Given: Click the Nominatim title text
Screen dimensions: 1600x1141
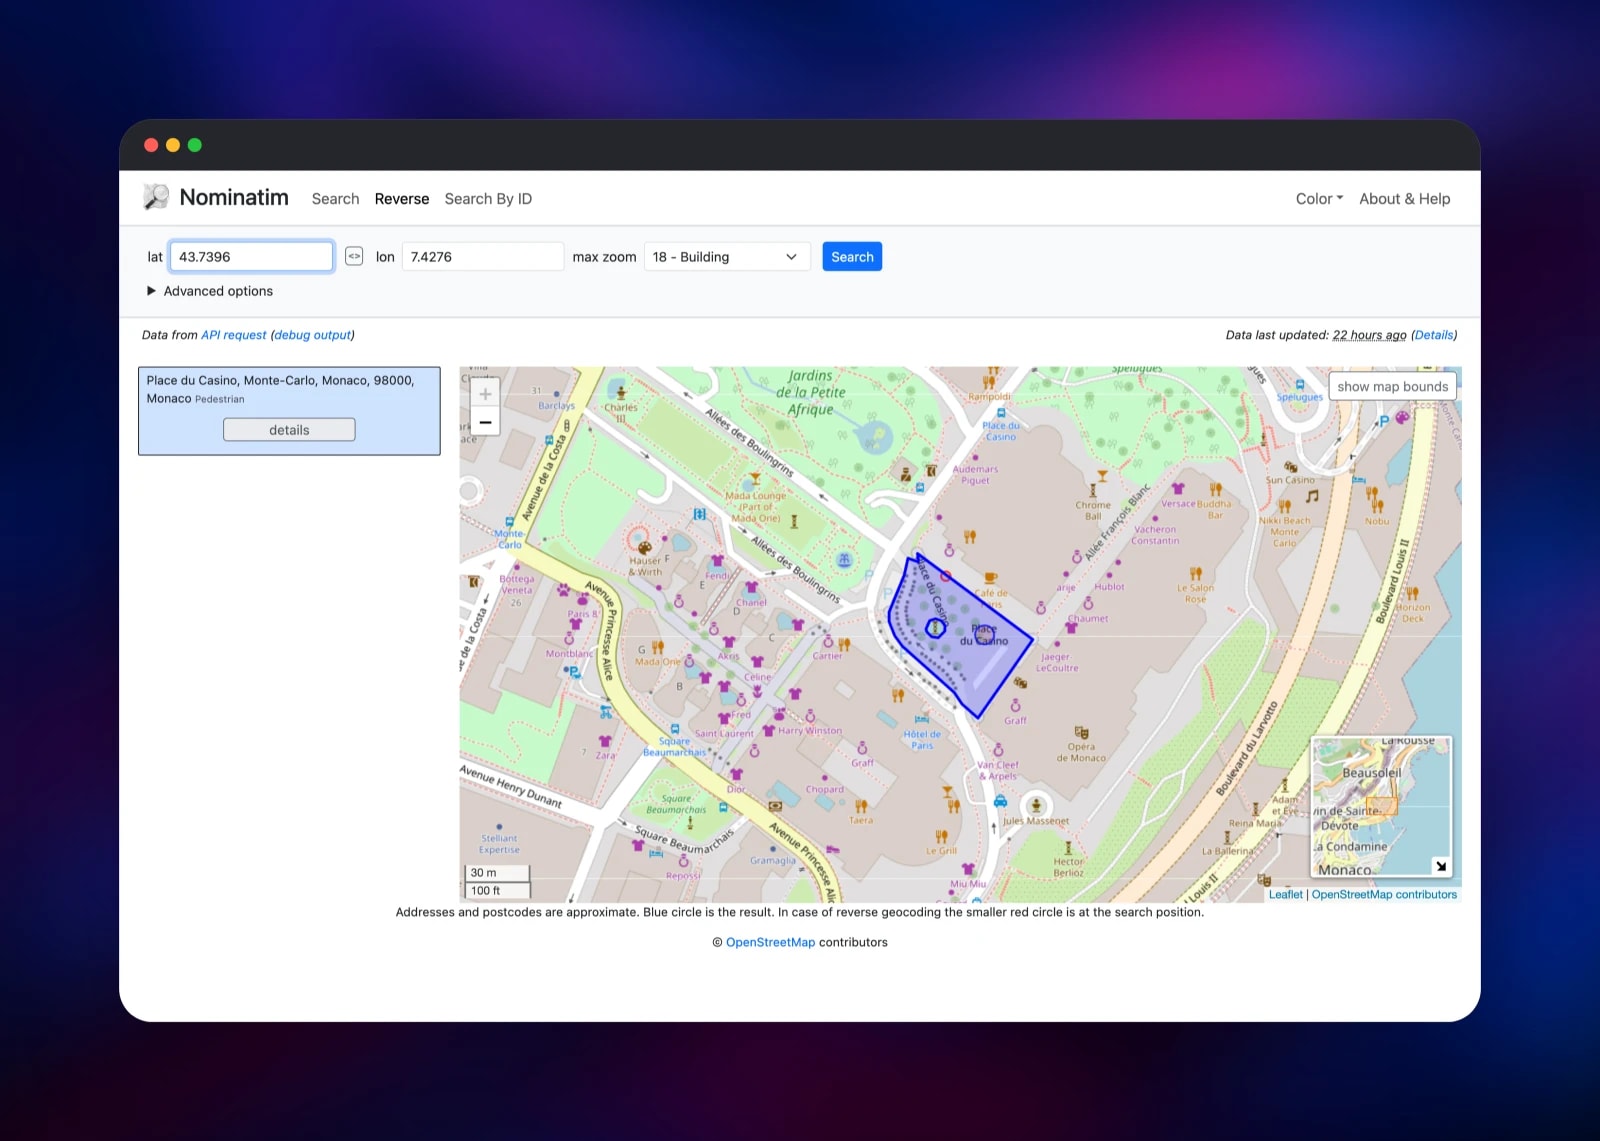Looking at the screenshot, I should [234, 197].
